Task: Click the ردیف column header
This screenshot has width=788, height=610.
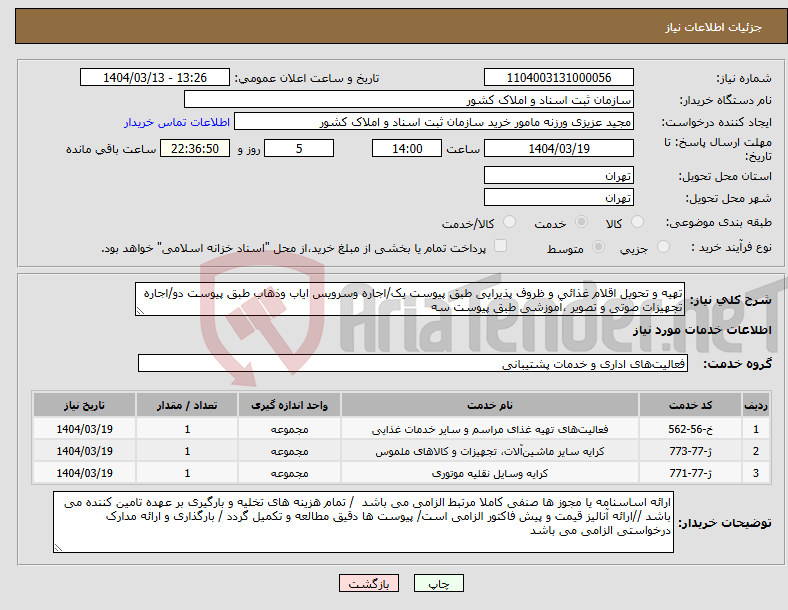Action: click(x=756, y=405)
